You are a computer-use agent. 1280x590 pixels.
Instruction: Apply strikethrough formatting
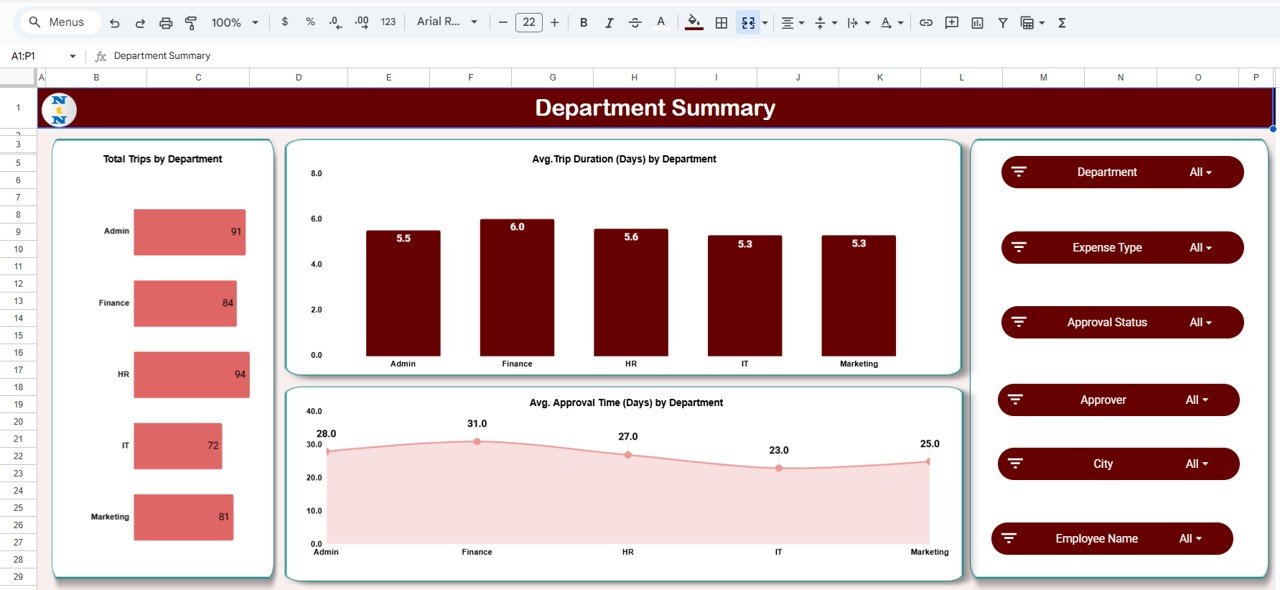635,22
